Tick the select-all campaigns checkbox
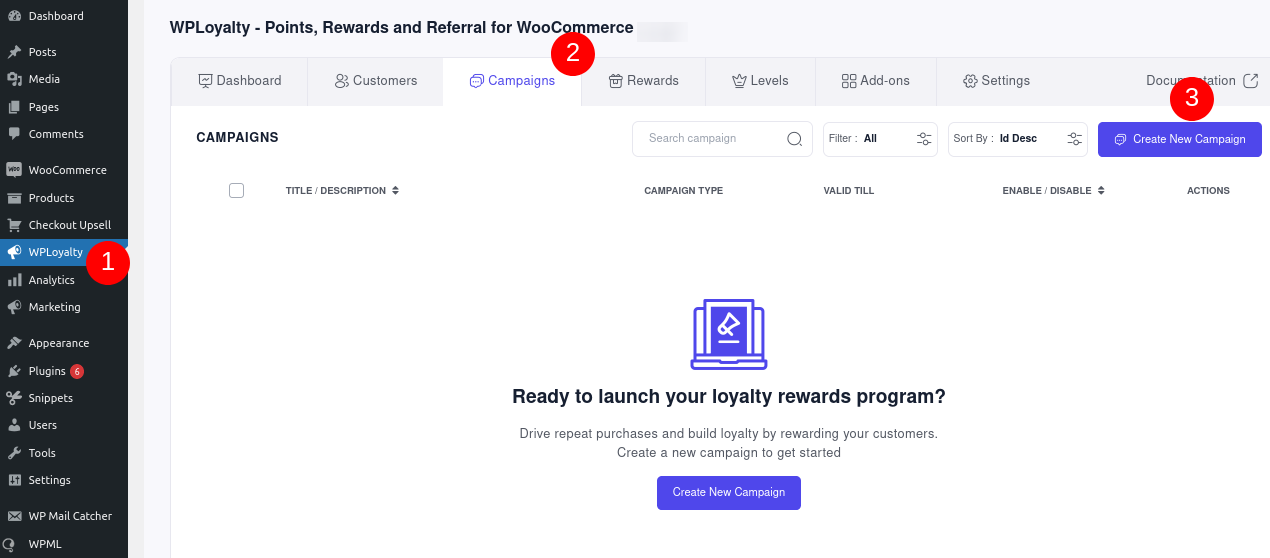This screenshot has height=558, width=1270. 237,191
